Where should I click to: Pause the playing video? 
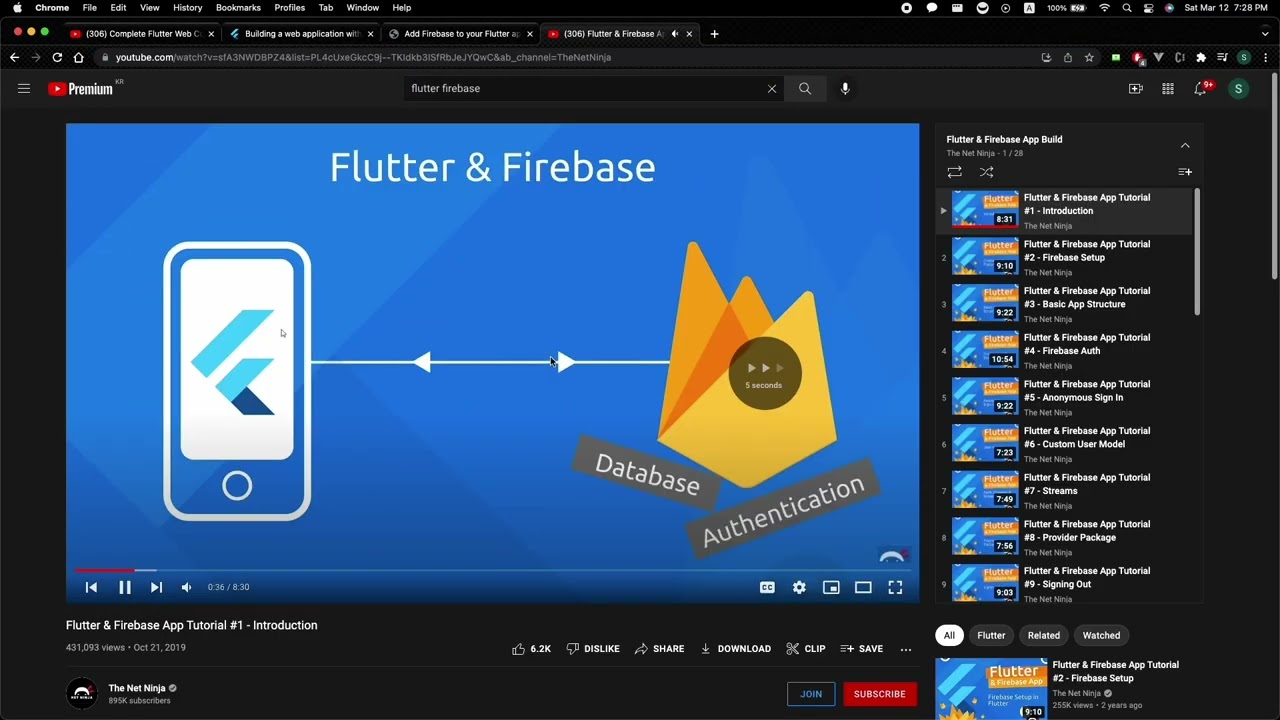tap(125, 587)
